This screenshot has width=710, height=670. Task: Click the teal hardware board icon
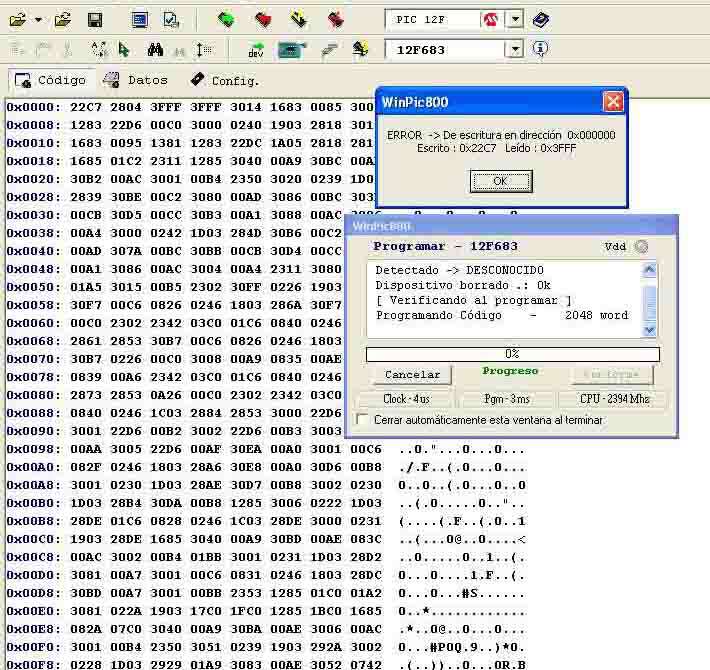click(292, 49)
